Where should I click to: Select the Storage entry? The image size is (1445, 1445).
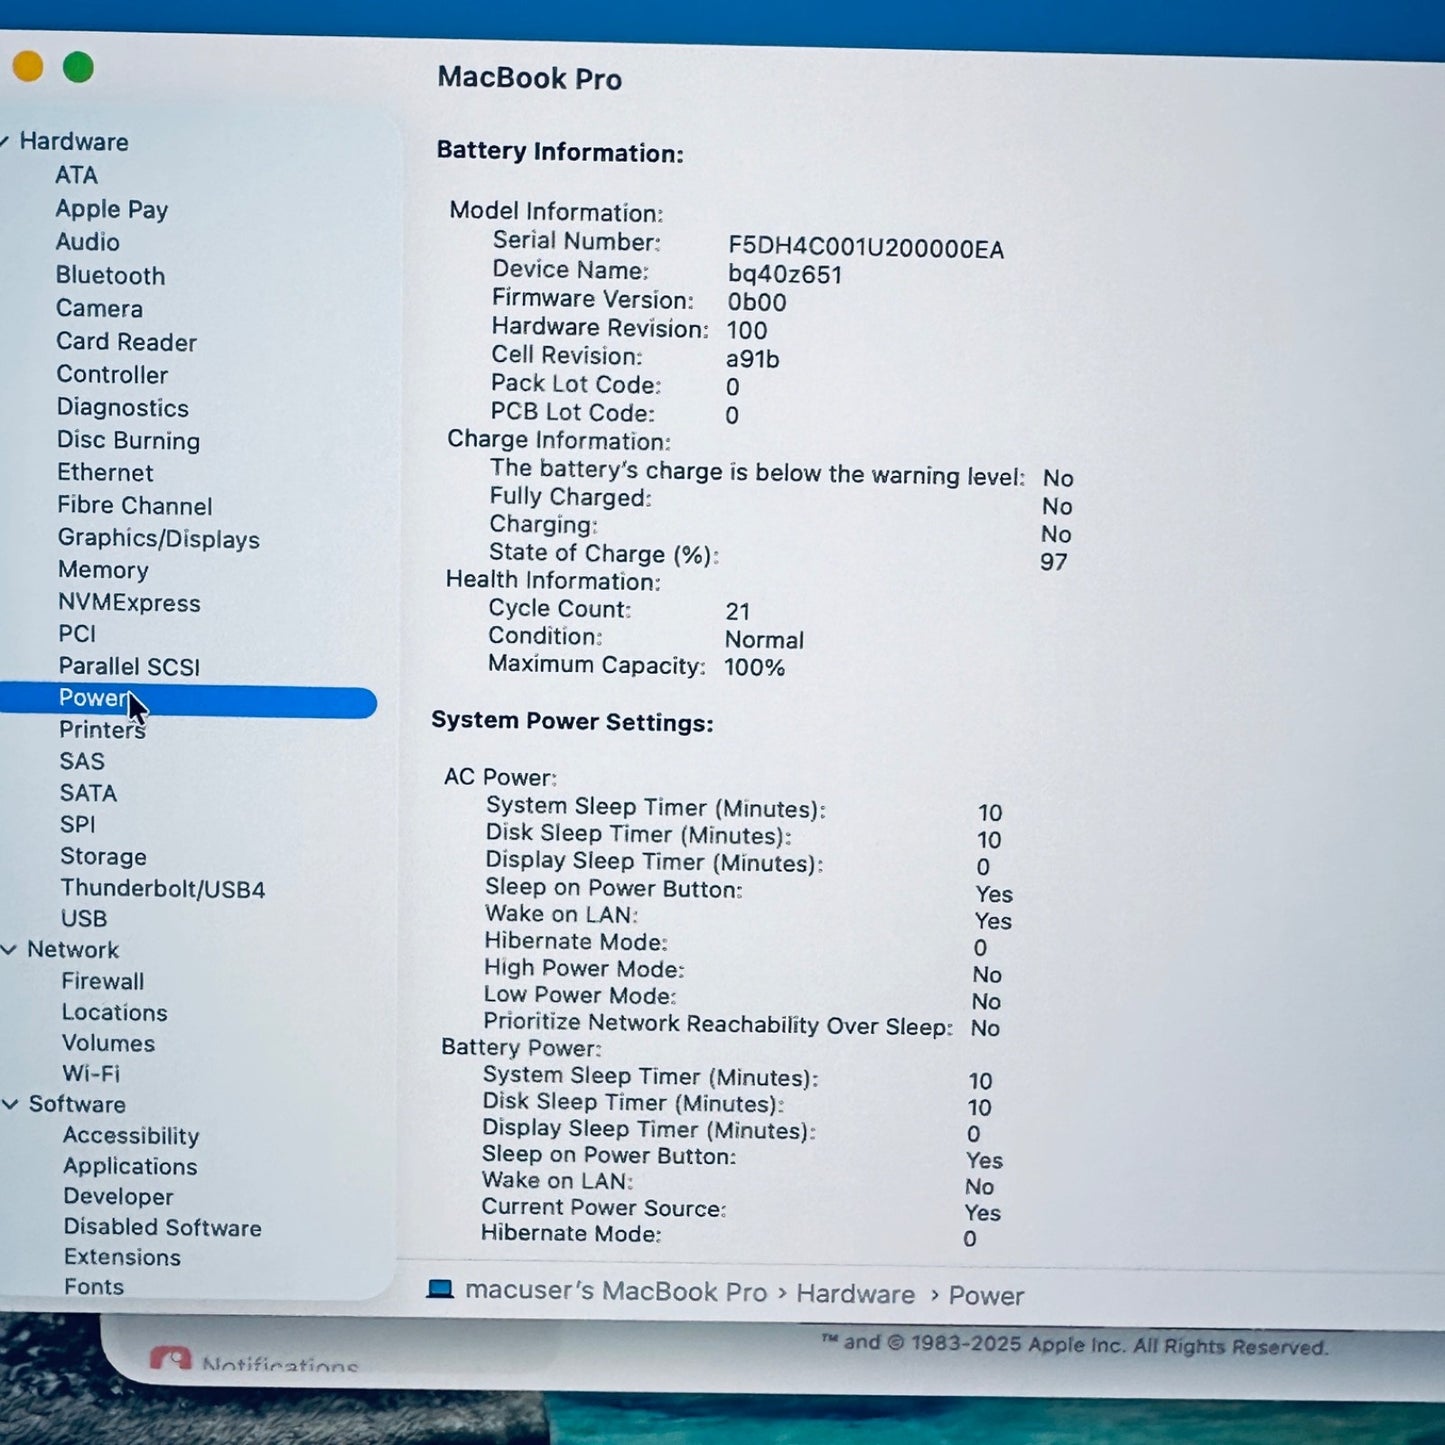(x=104, y=856)
